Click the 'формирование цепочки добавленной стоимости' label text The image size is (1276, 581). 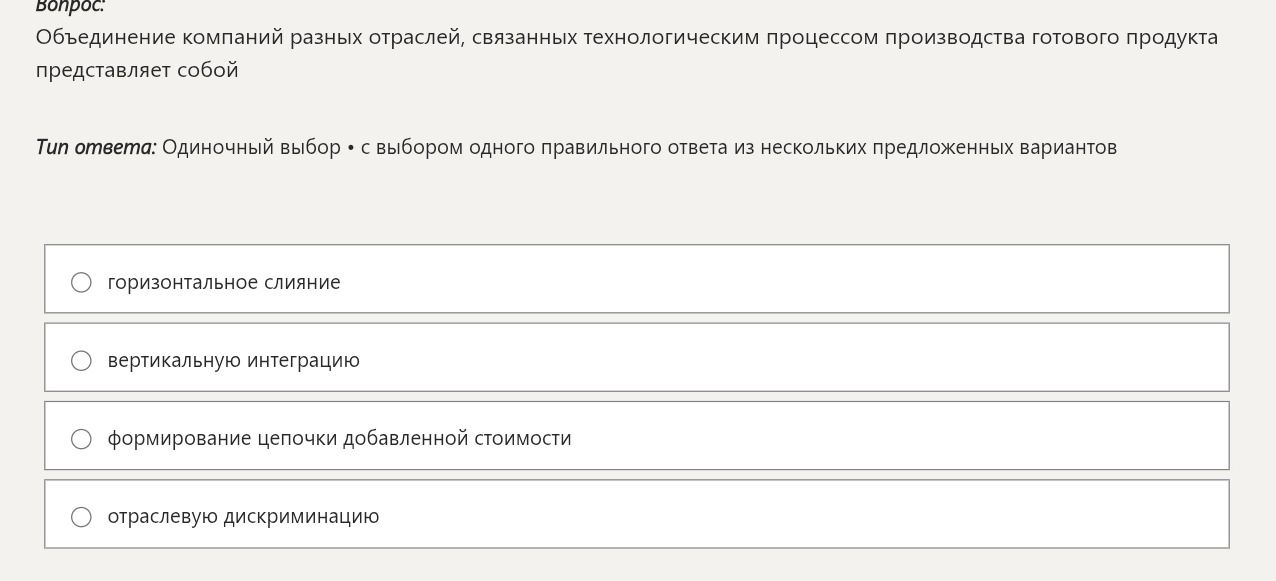pos(339,439)
